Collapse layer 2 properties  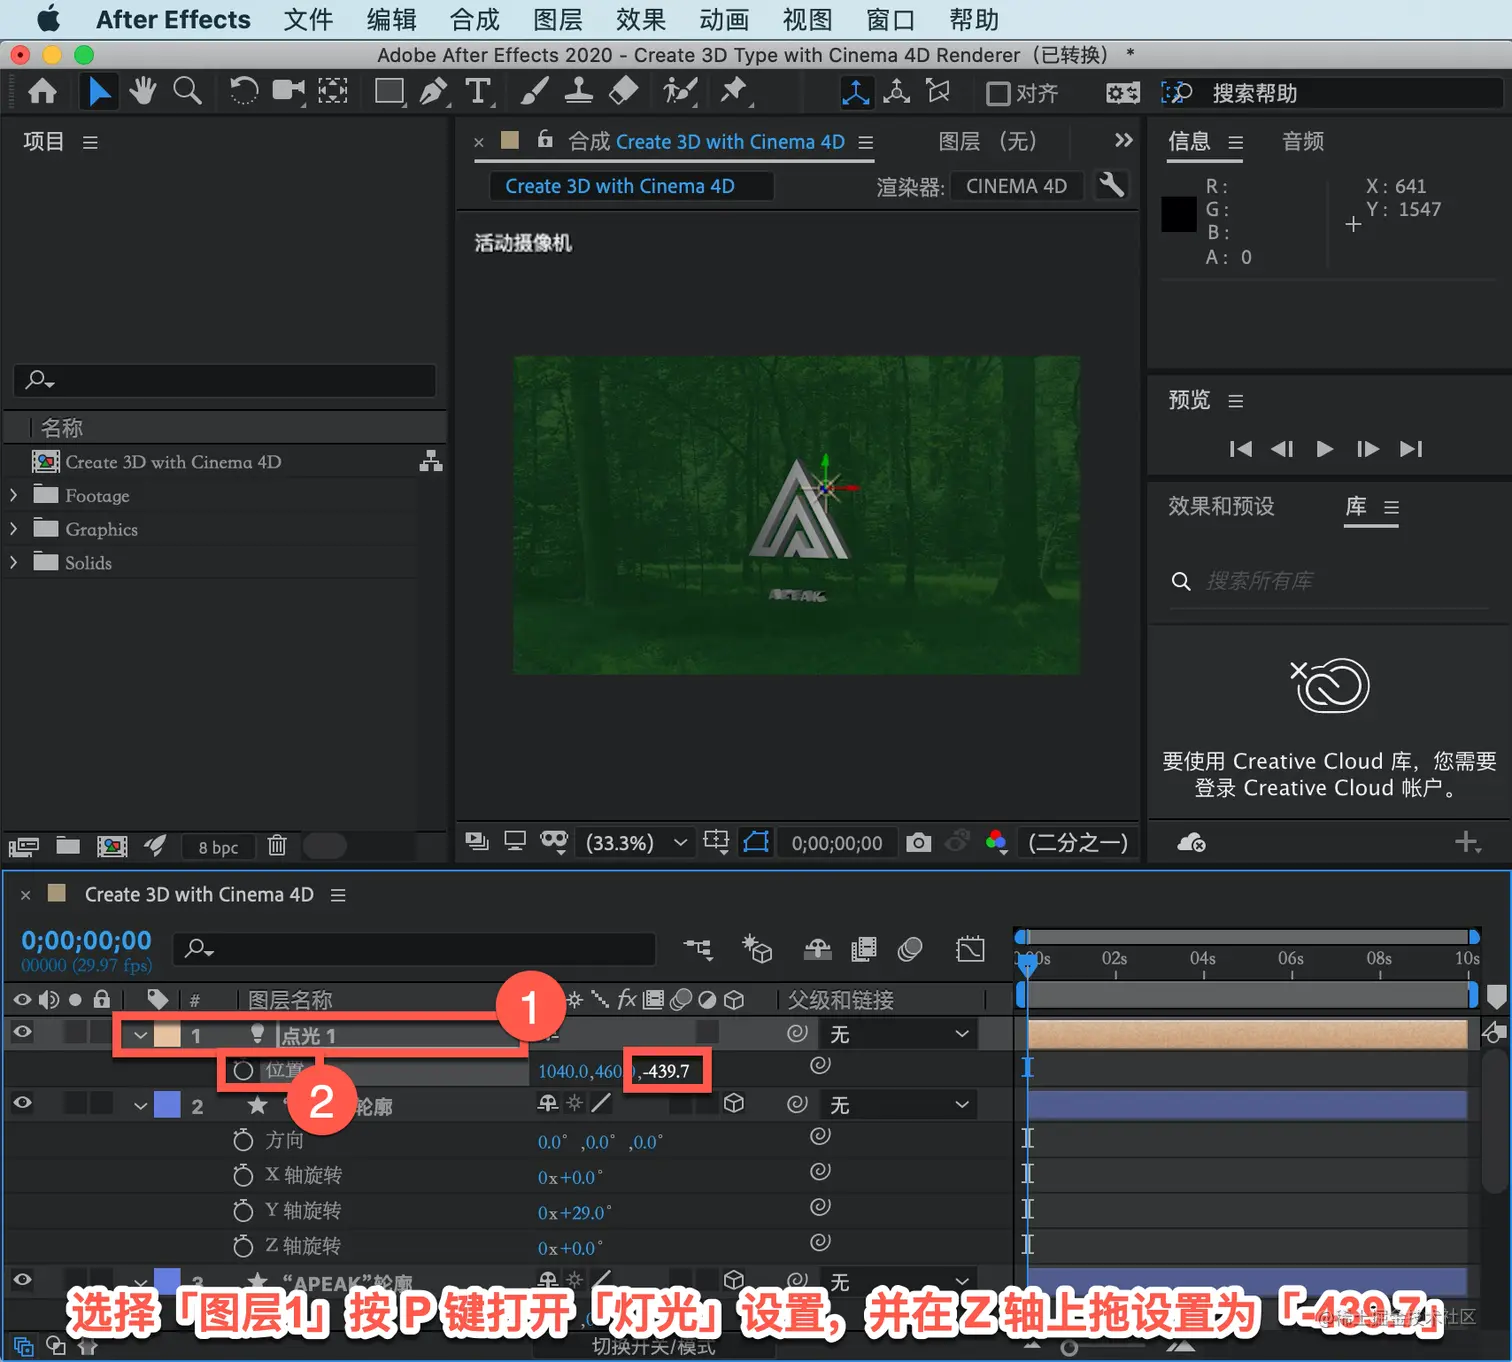click(x=141, y=1106)
